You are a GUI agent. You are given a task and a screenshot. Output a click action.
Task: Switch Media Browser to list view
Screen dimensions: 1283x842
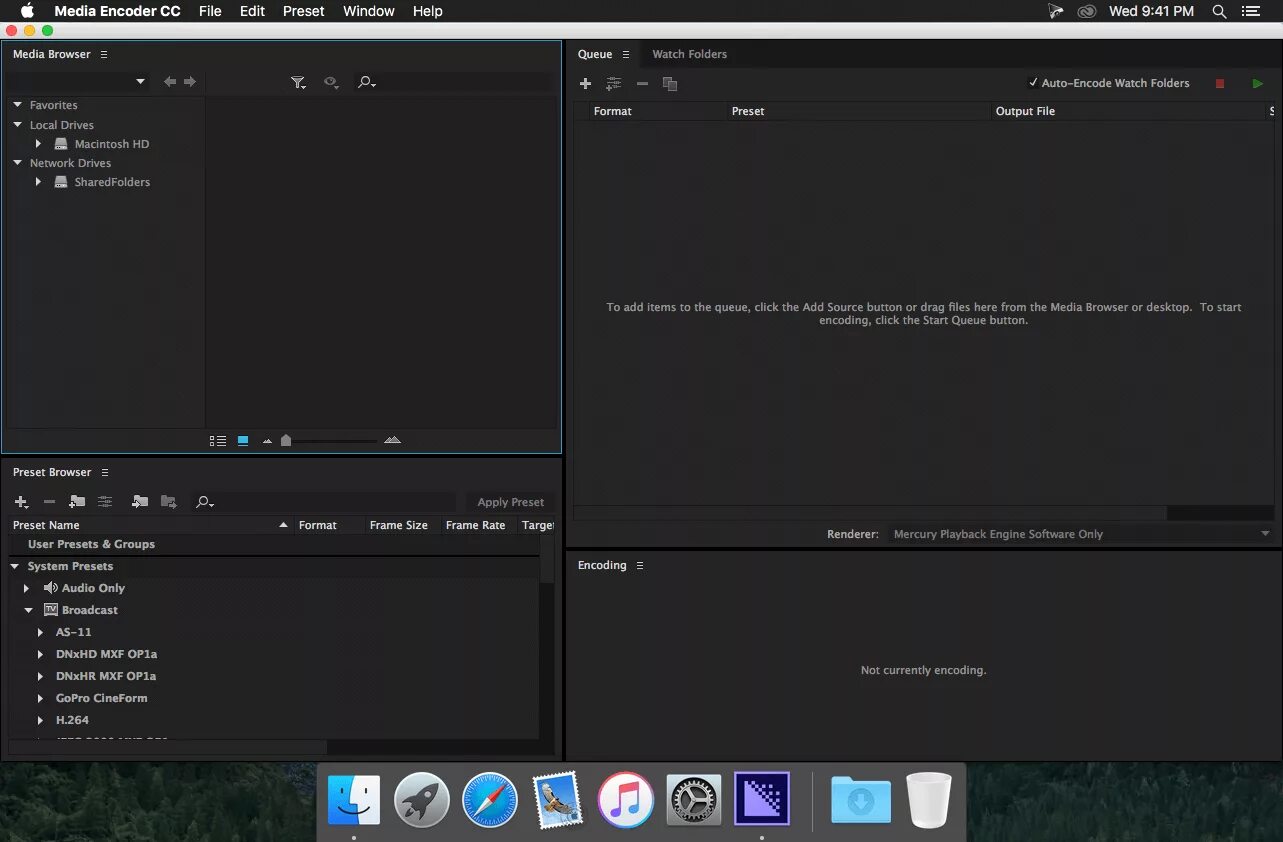(218, 440)
